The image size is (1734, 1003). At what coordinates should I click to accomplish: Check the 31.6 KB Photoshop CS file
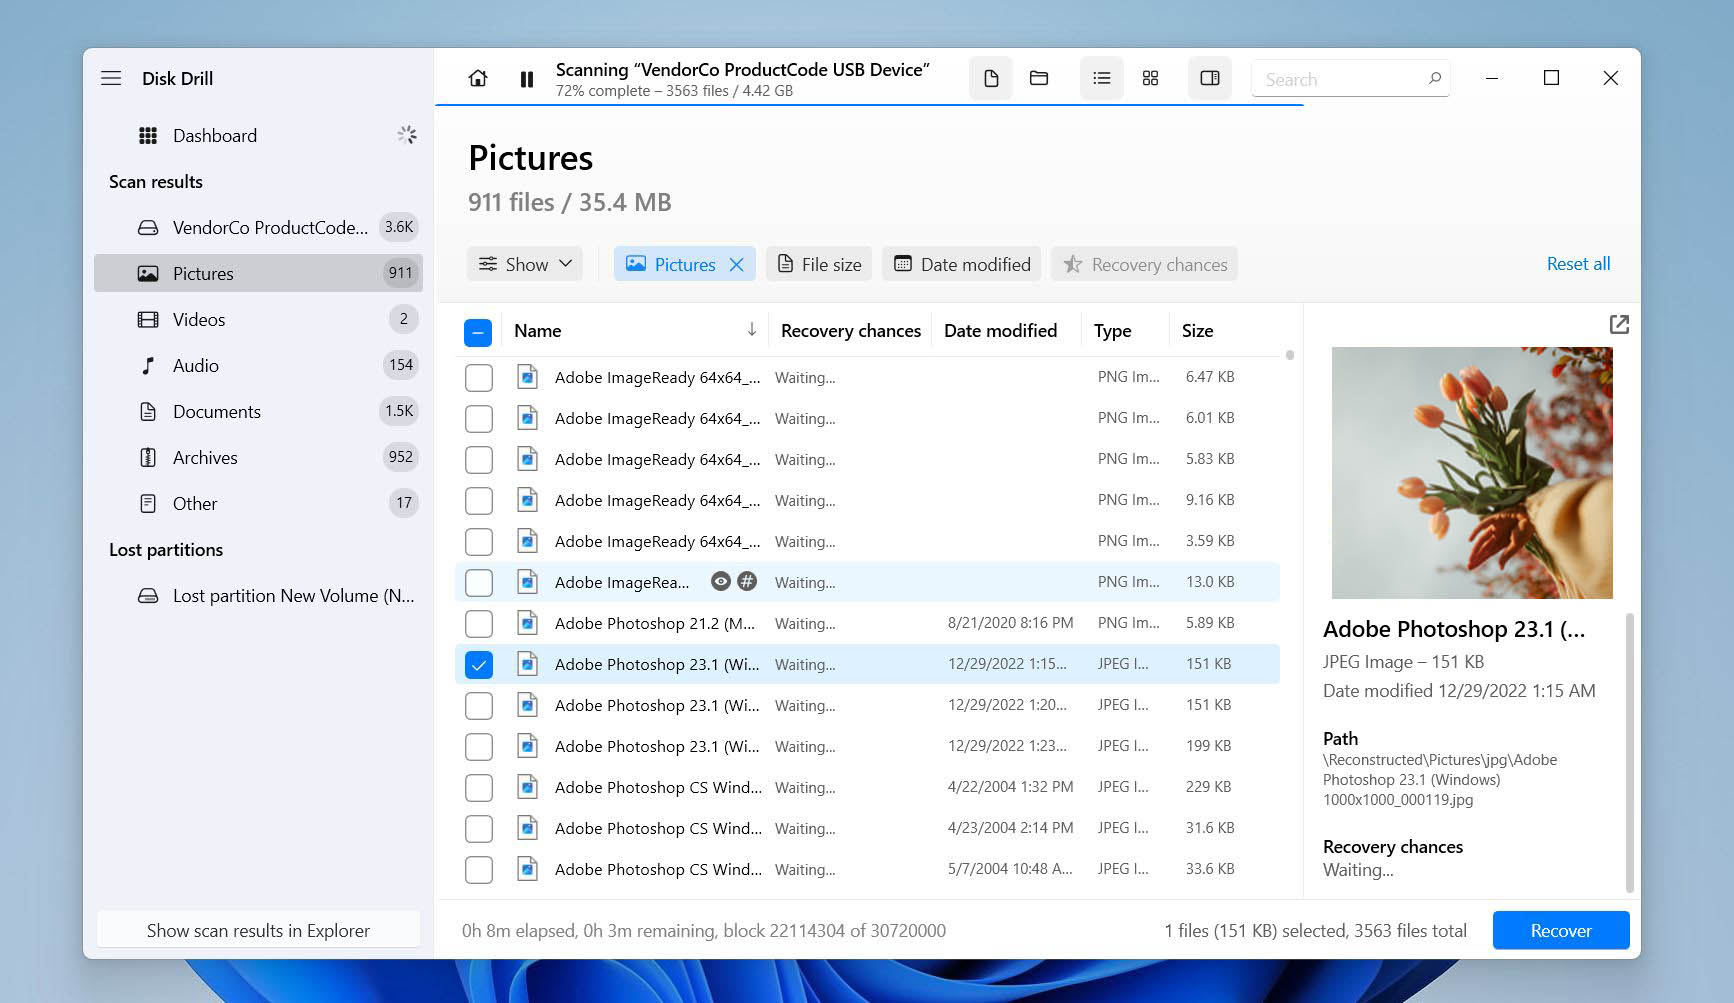(x=479, y=829)
